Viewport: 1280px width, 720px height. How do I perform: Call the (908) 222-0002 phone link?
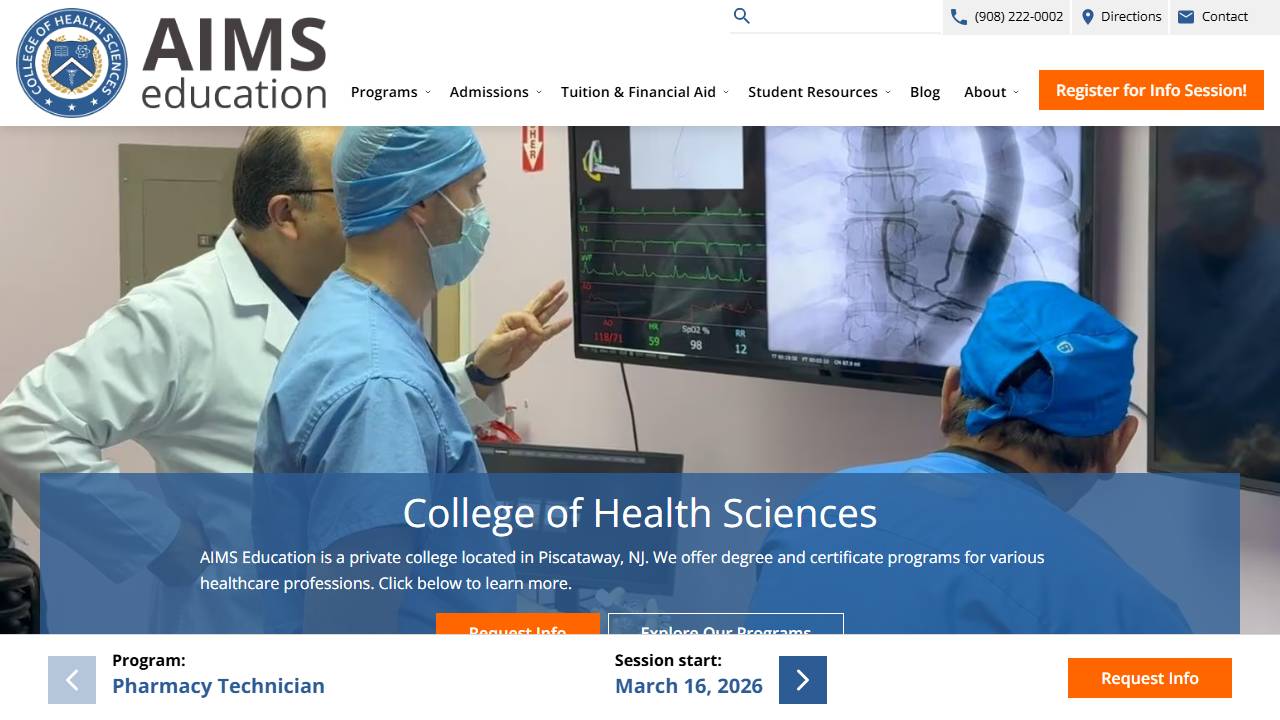click(1018, 17)
